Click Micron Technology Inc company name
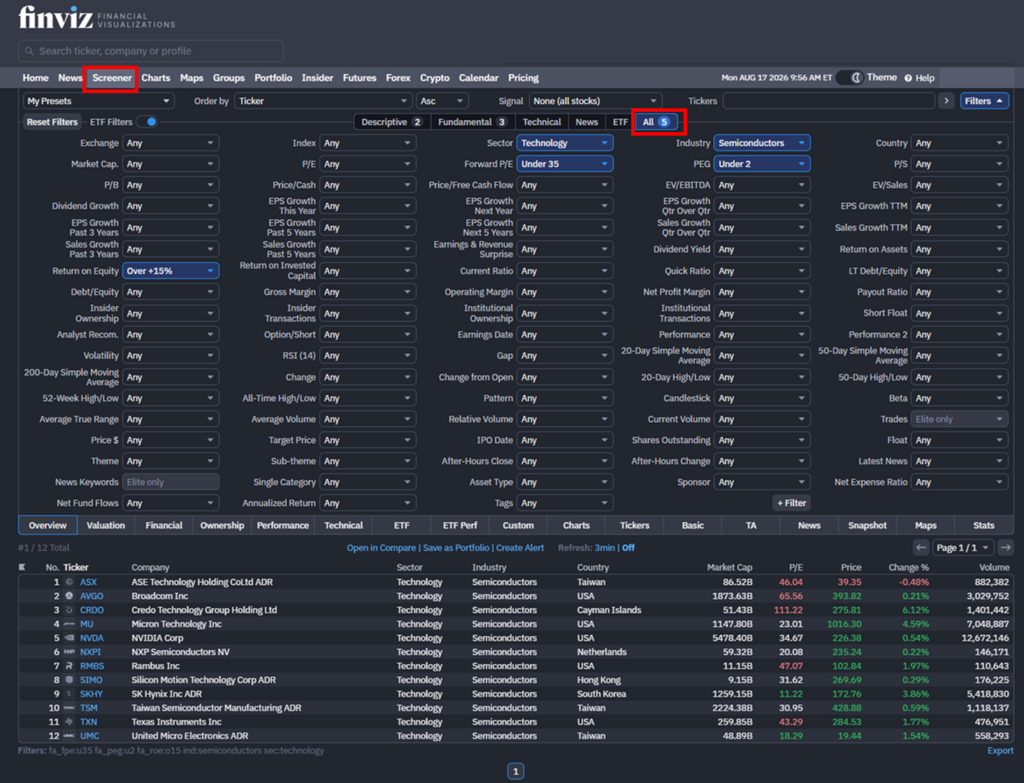The height and width of the screenshot is (783, 1024). (x=176, y=624)
